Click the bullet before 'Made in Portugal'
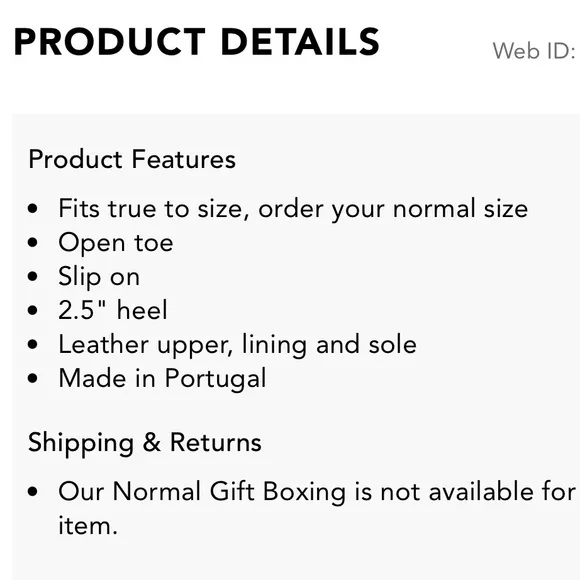The width and height of the screenshot is (580, 580). [x=33, y=378]
